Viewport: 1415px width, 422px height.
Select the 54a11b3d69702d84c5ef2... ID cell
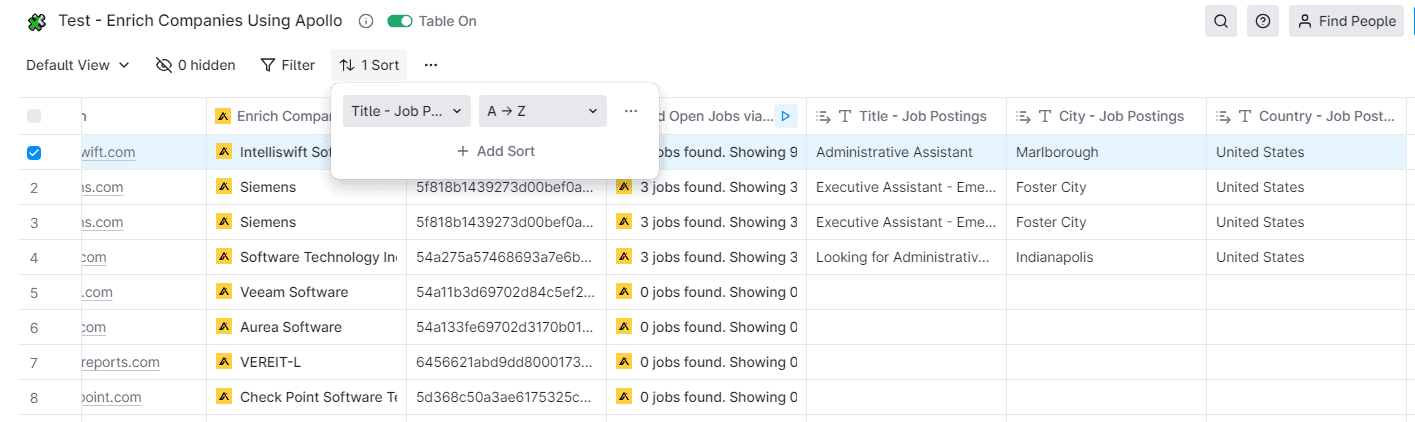pyautogui.click(x=506, y=292)
